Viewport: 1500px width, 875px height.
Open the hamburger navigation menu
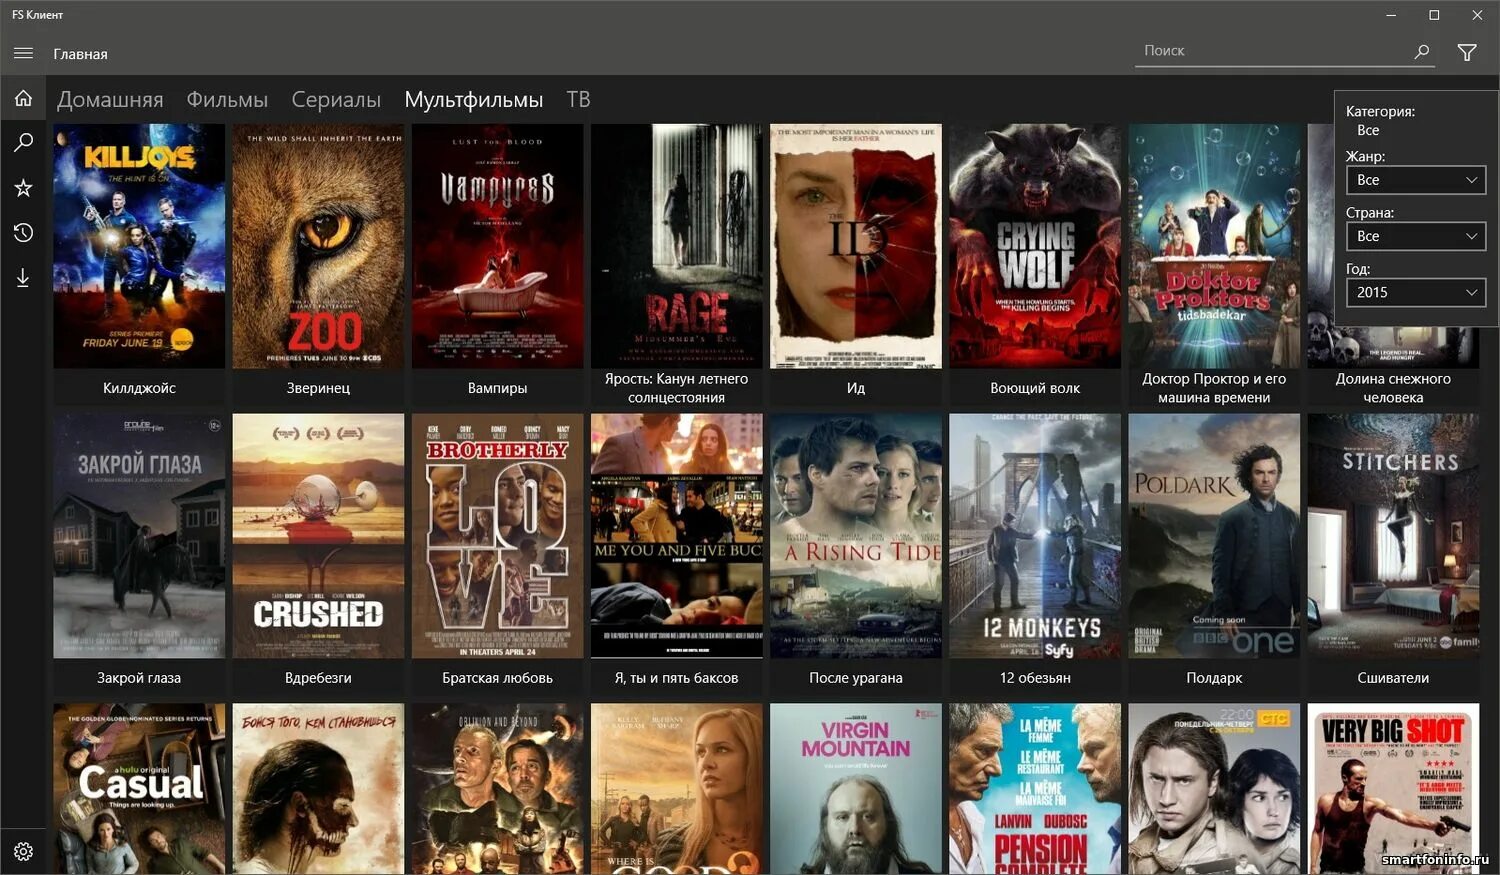(x=23, y=53)
